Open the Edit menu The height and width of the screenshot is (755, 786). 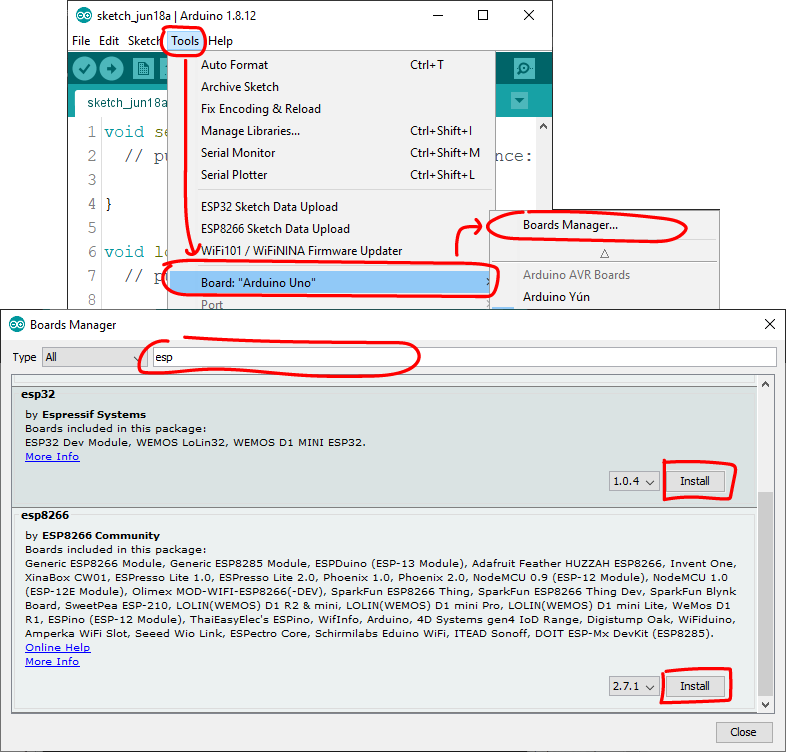pos(109,41)
